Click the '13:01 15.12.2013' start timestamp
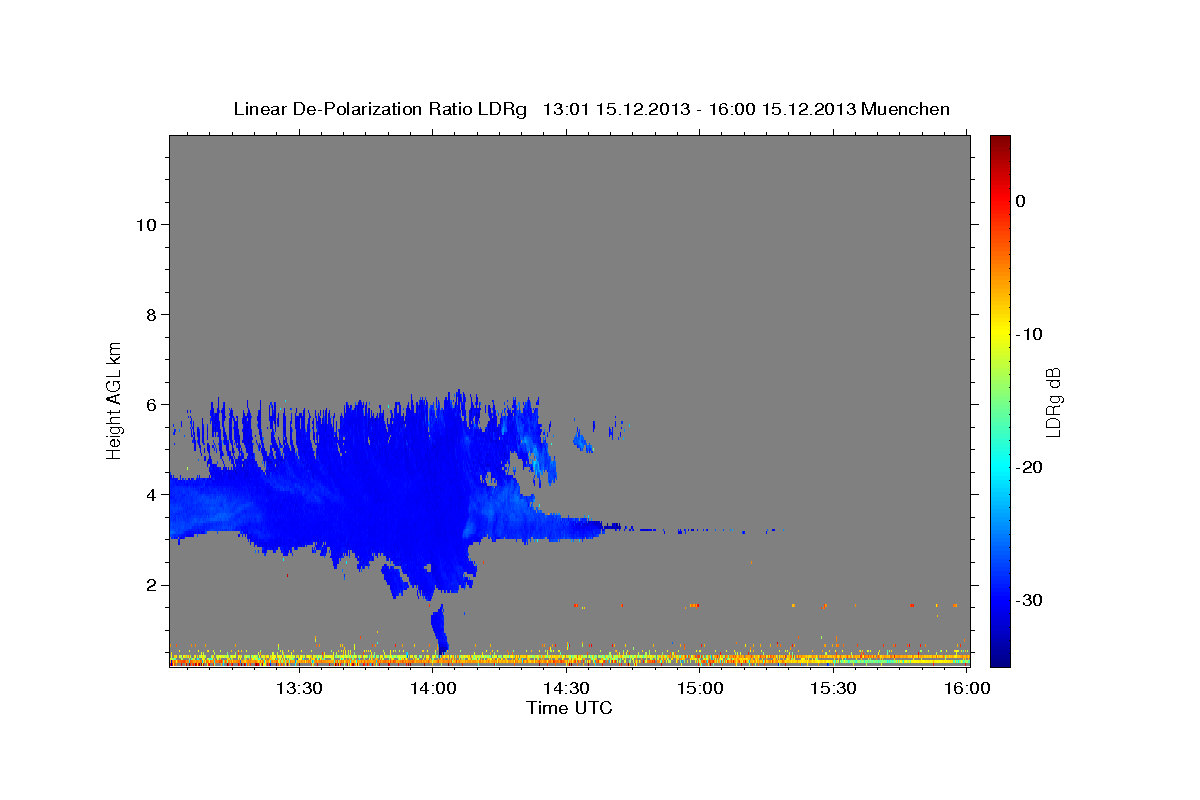Image resolution: width=1200 pixels, height=800 pixels. 616,109
